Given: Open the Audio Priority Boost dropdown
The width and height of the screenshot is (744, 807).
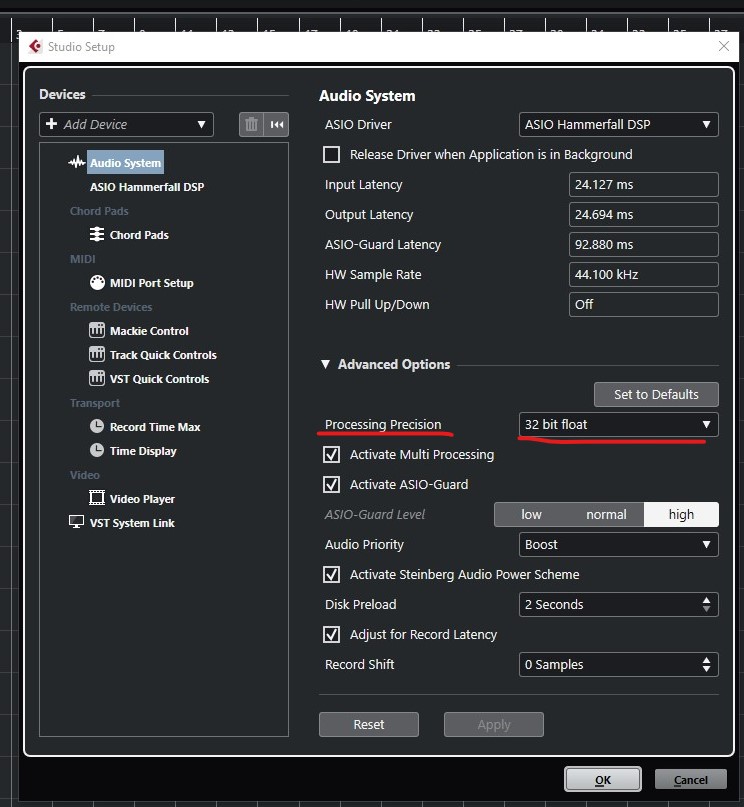Looking at the screenshot, I should click(x=618, y=545).
